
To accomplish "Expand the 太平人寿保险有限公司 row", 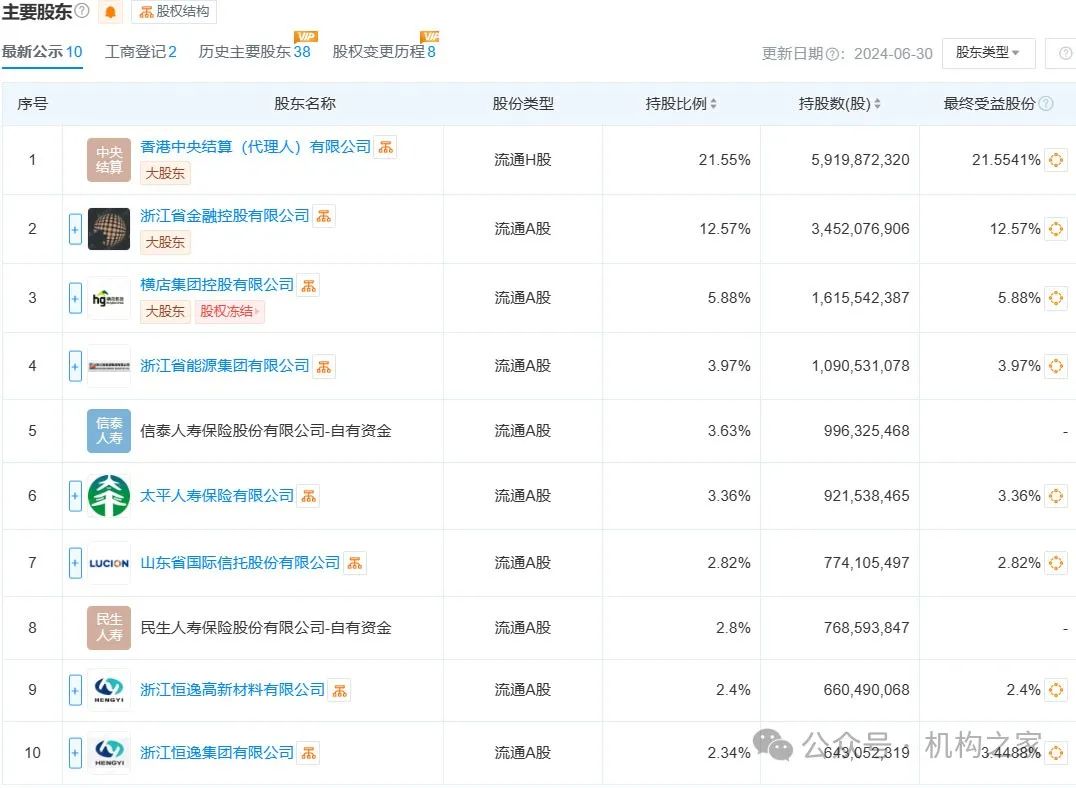I will (x=75, y=496).
